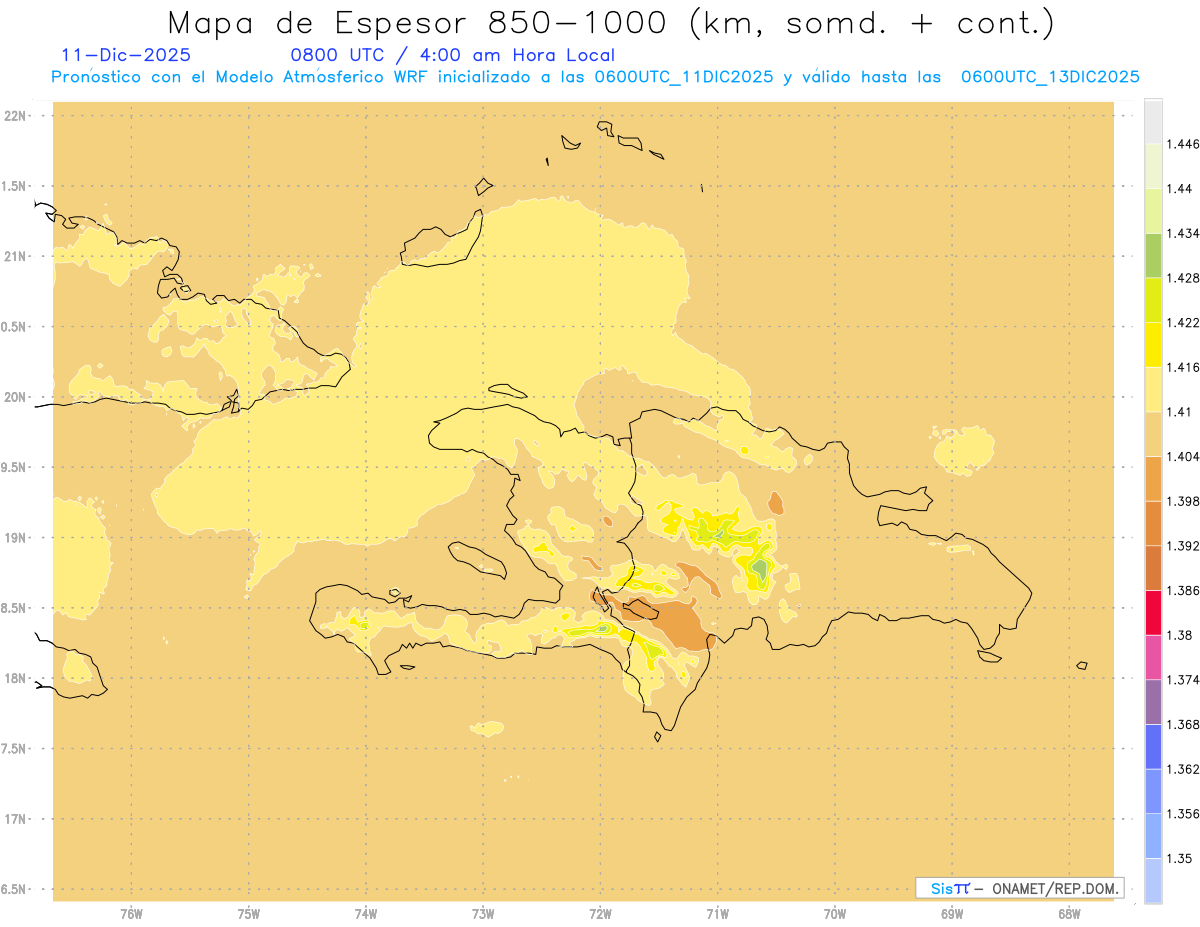Select the purple 1.368–1.374 legend swatch
This screenshot has width=1200, height=927.
(x=1153, y=702)
